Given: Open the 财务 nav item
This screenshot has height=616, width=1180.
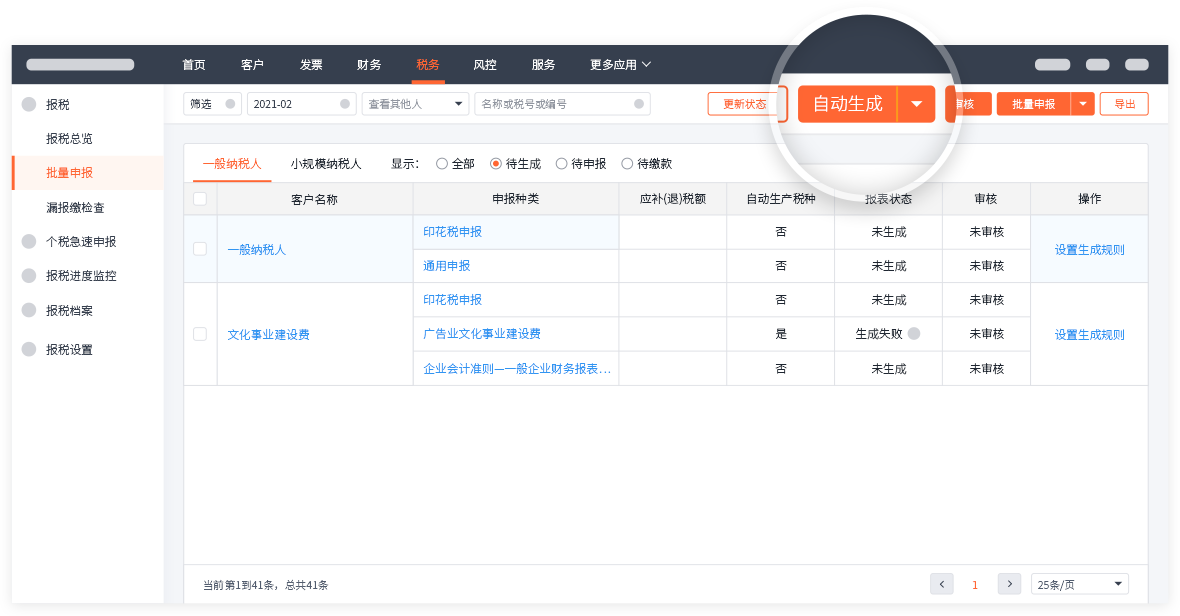Looking at the screenshot, I should click(369, 65).
